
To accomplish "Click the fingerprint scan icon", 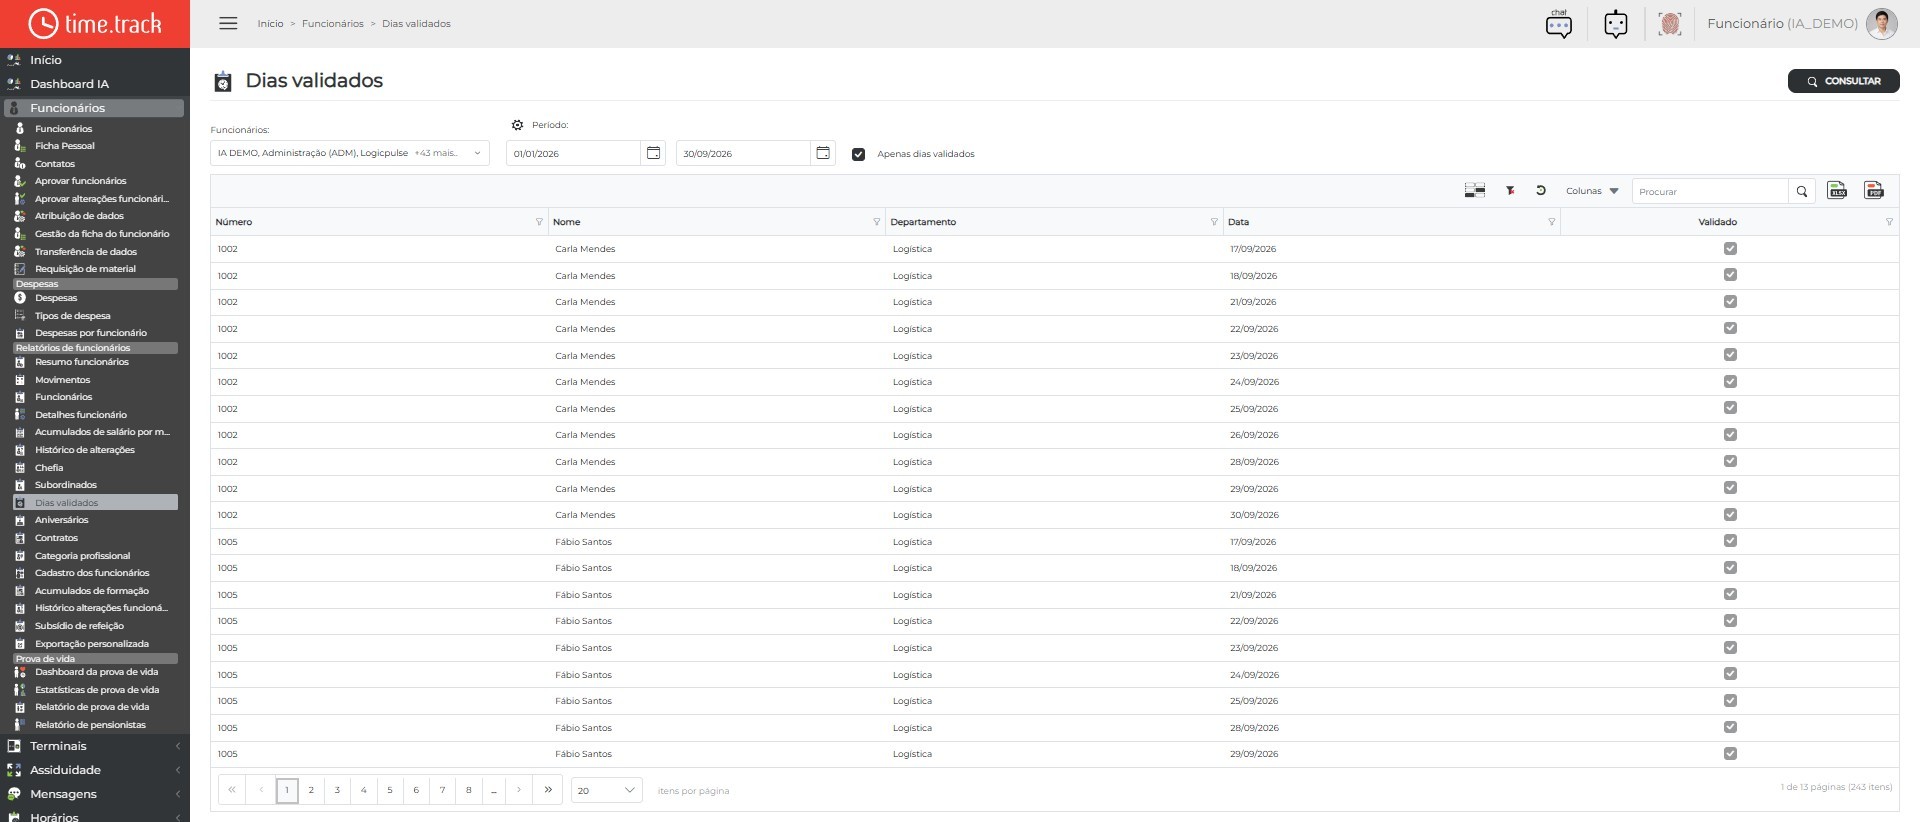I will (x=1669, y=24).
